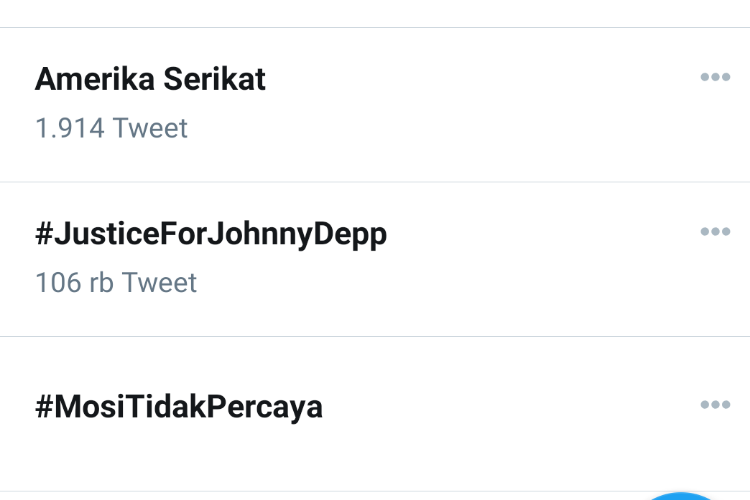Click the 1.914 Tweet count text
Viewport: 750px width, 500px height.
111,128
